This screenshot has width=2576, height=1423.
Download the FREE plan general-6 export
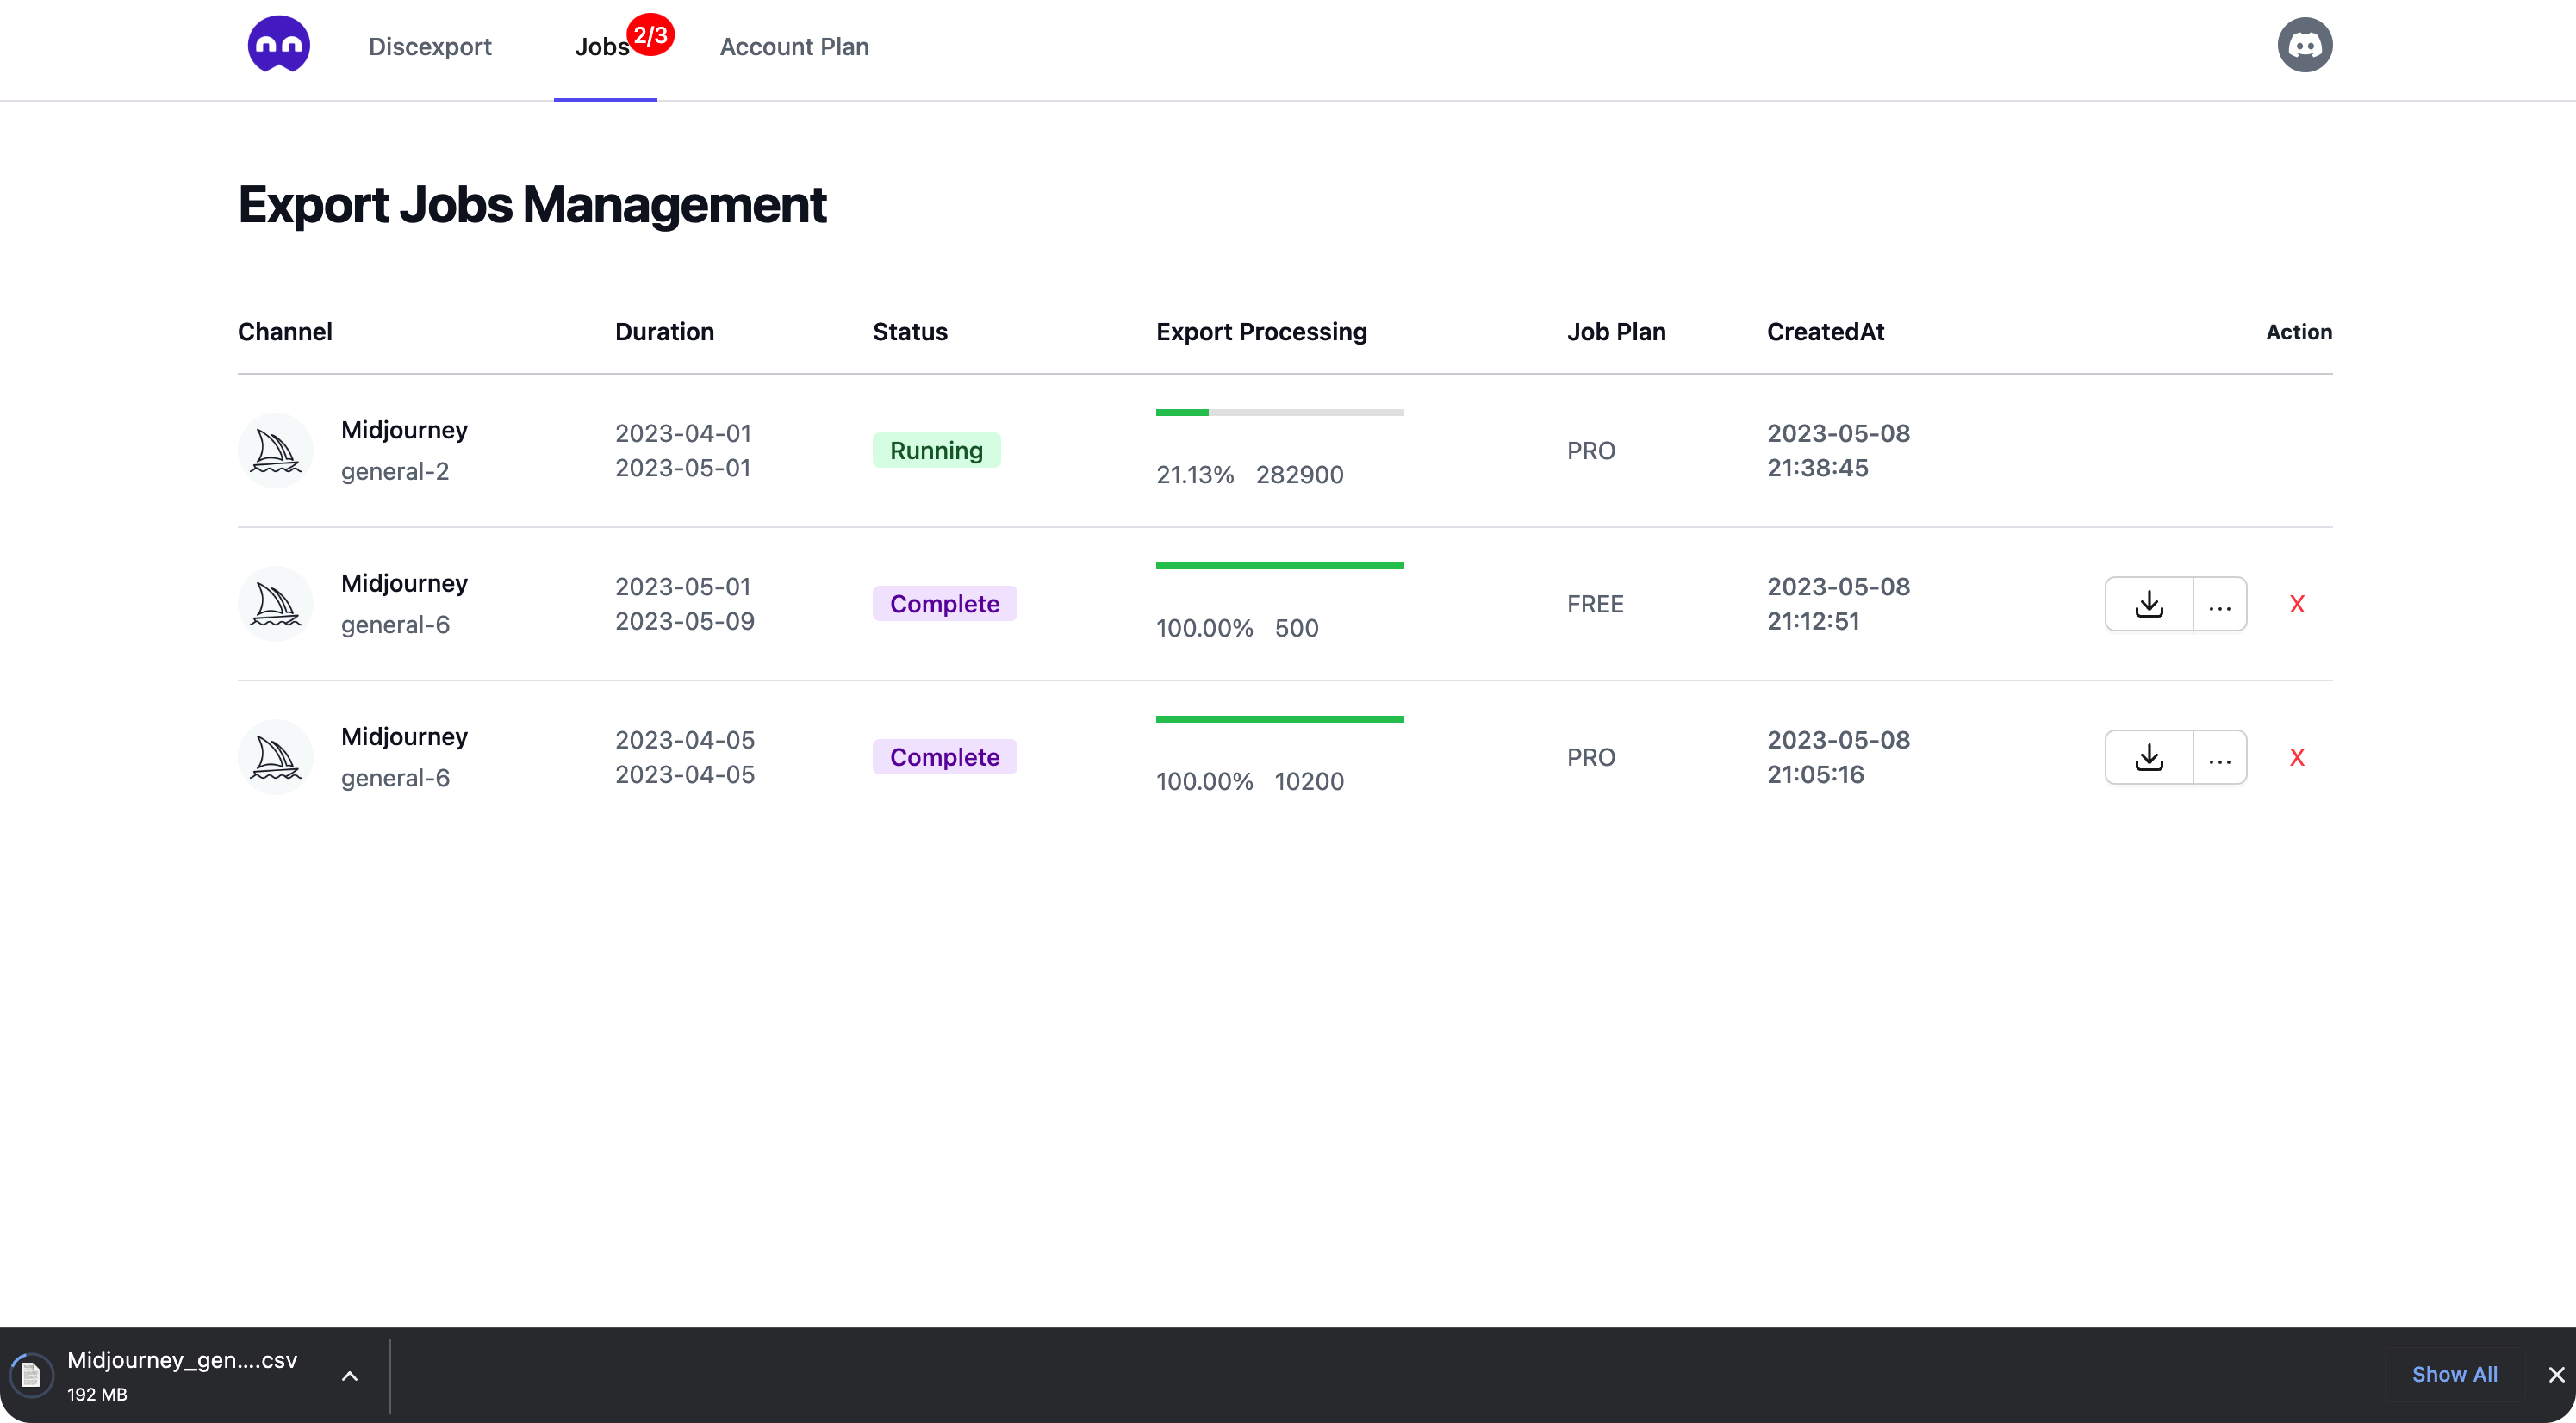point(2149,604)
